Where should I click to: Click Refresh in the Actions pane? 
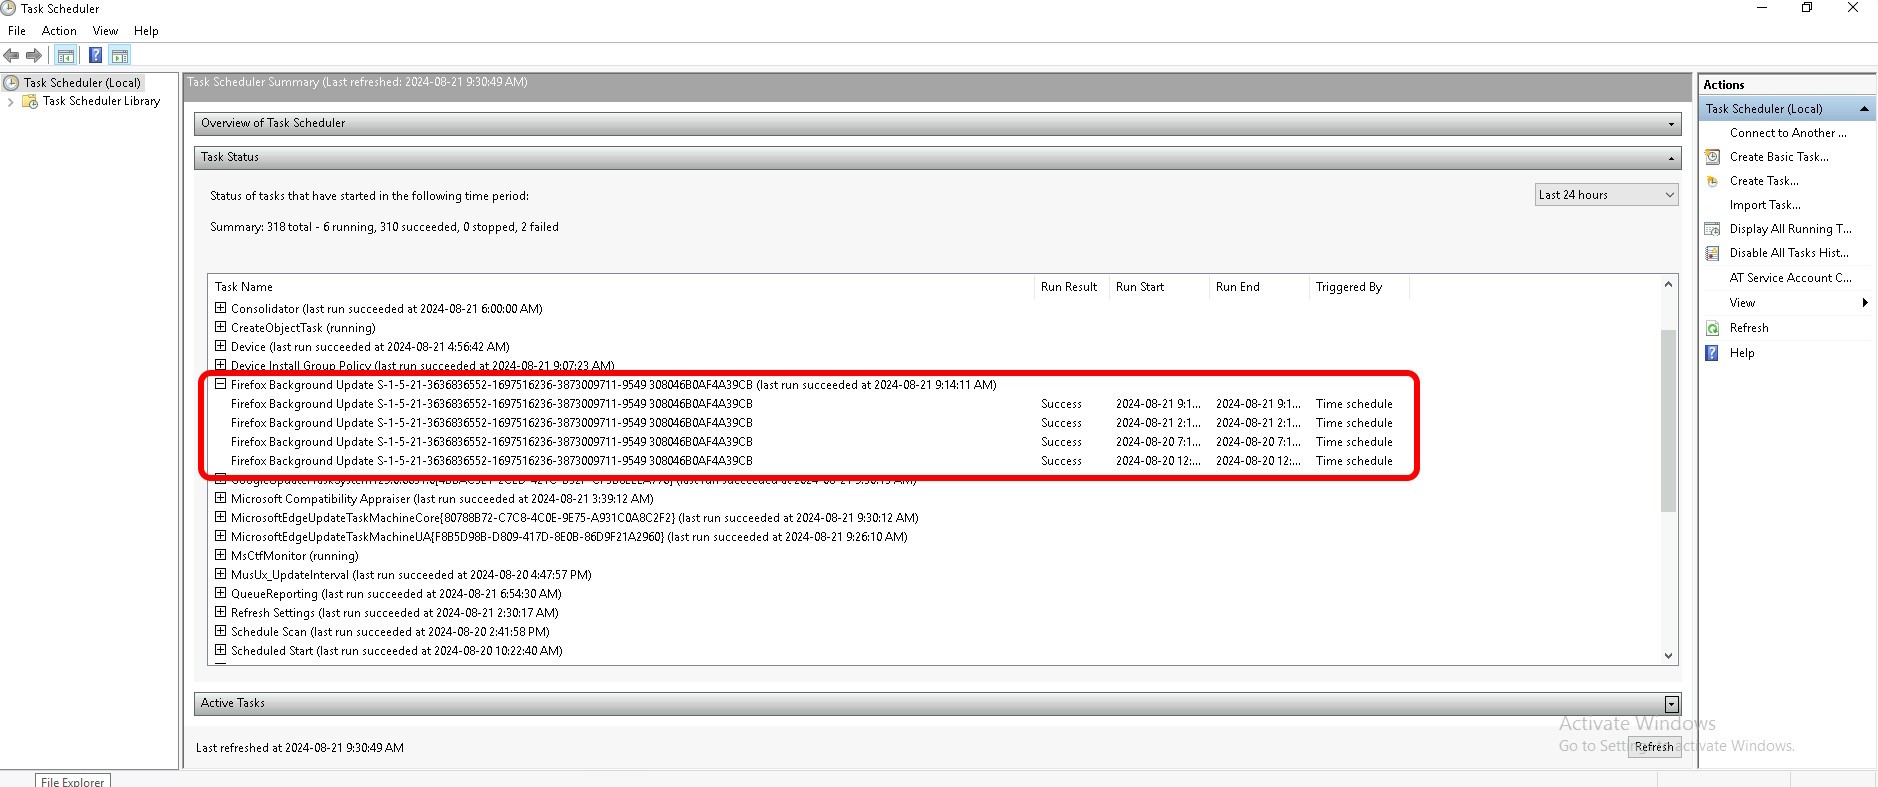(x=1748, y=328)
